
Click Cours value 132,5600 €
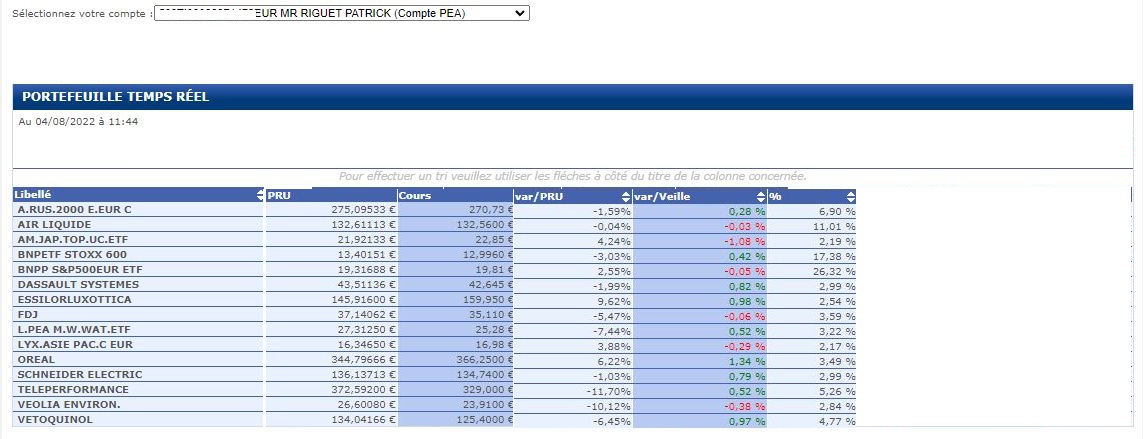click(x=485, y=225)
